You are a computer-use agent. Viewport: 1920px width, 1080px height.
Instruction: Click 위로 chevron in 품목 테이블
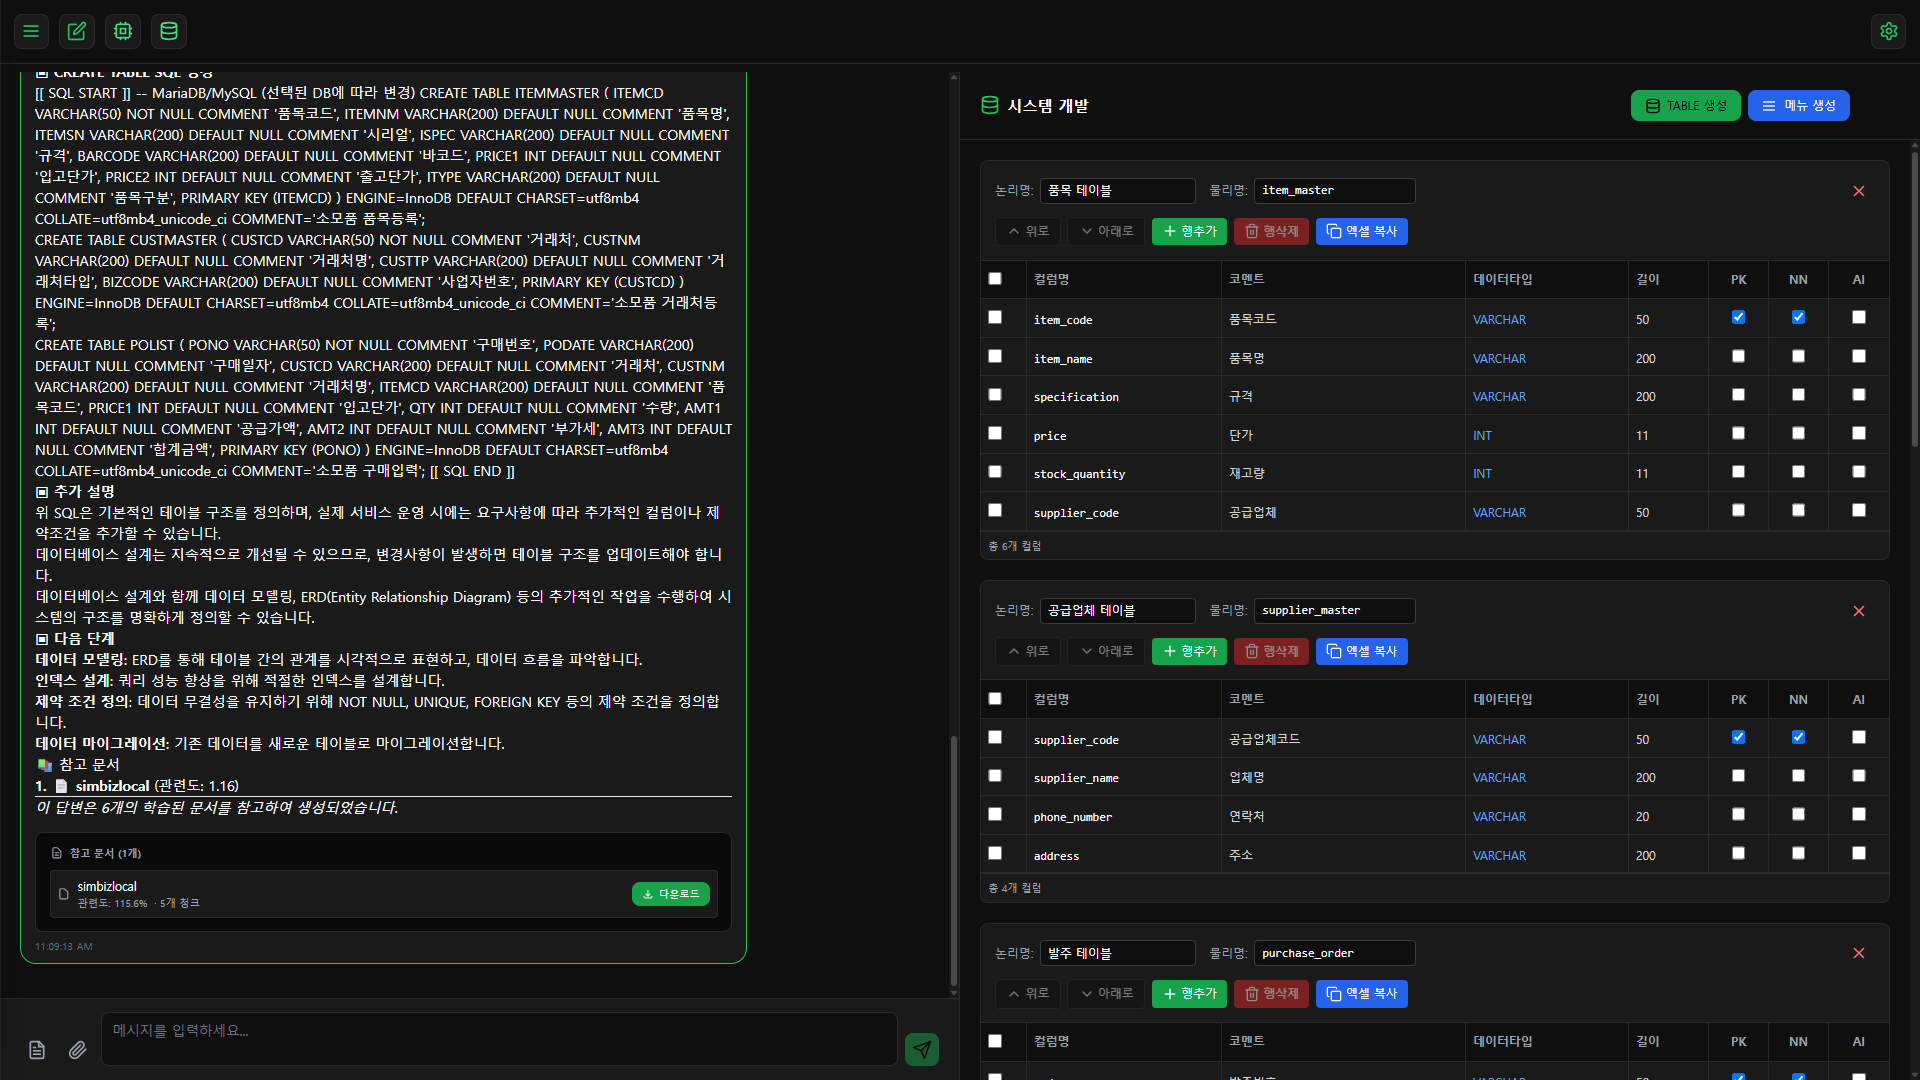click(1028, 231)
